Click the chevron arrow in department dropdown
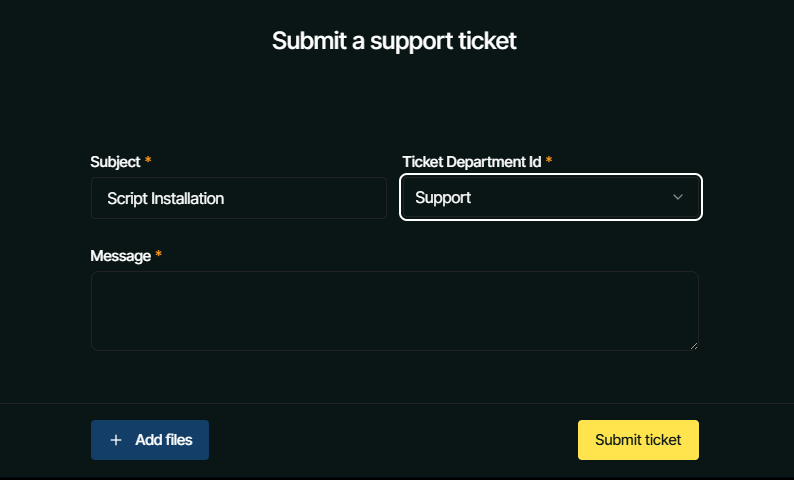794x480 pixels. [678, 197]
